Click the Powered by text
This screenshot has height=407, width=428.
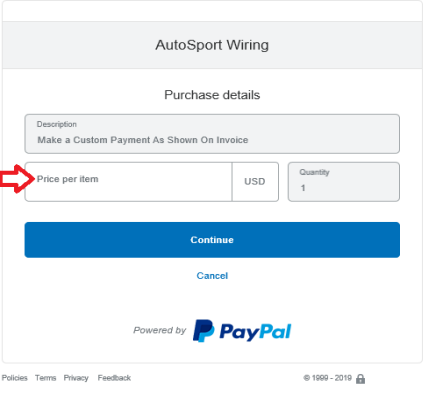pos(160,330)
